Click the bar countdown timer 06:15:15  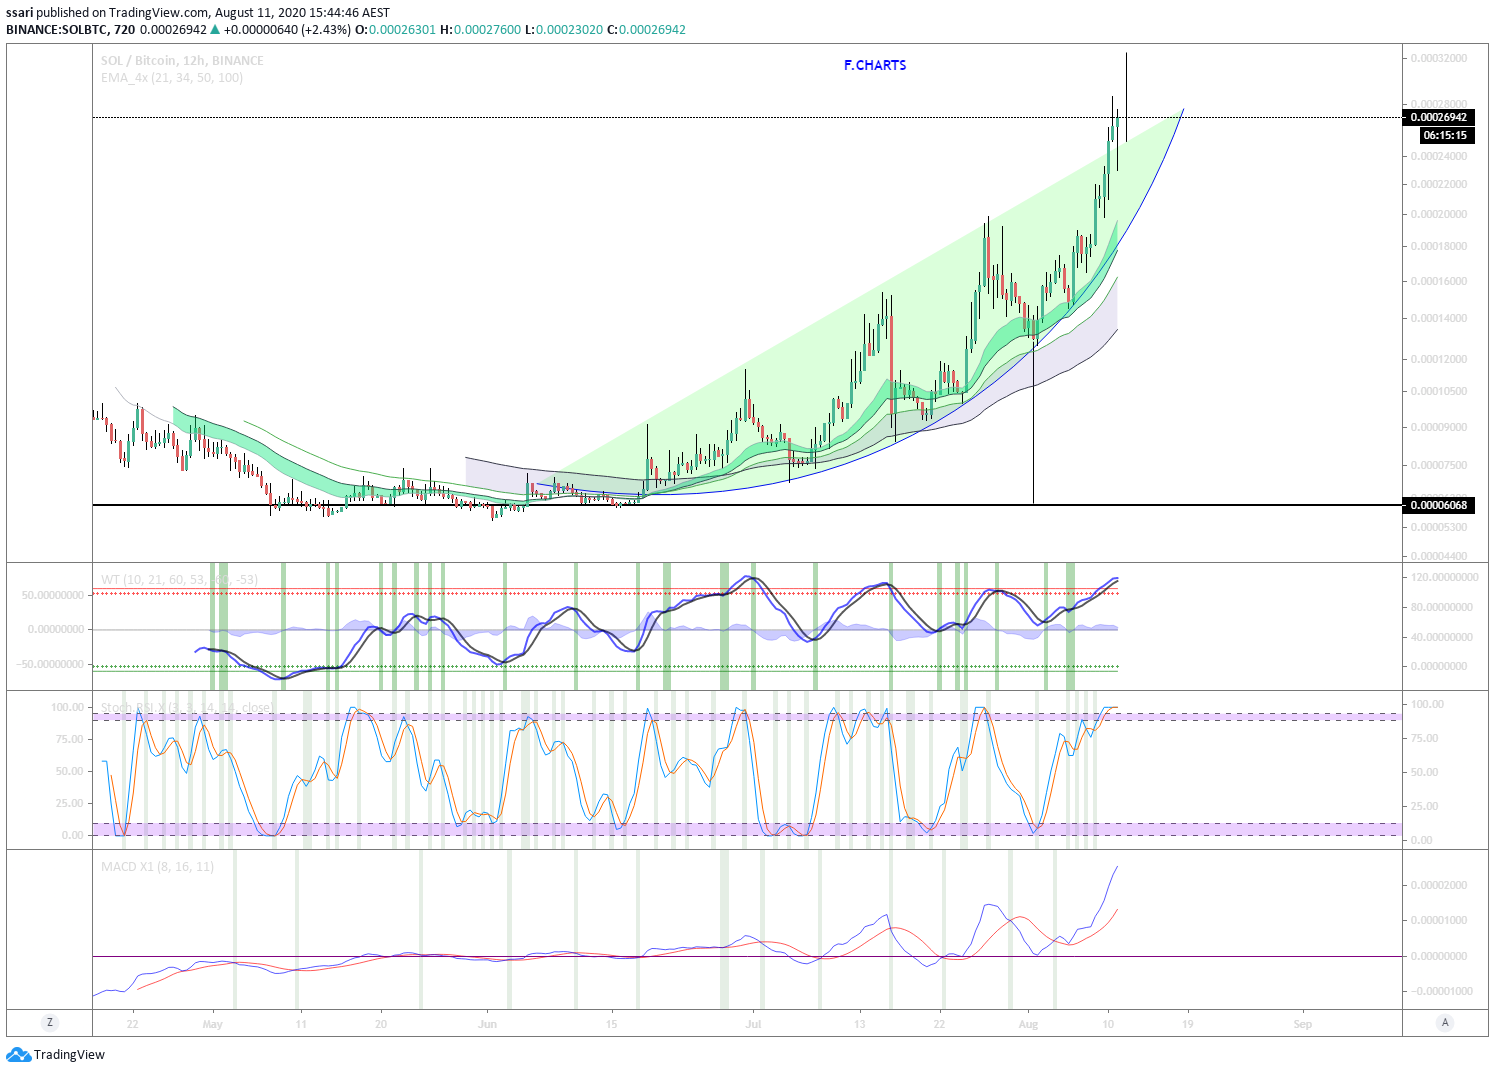(1446, 135)
